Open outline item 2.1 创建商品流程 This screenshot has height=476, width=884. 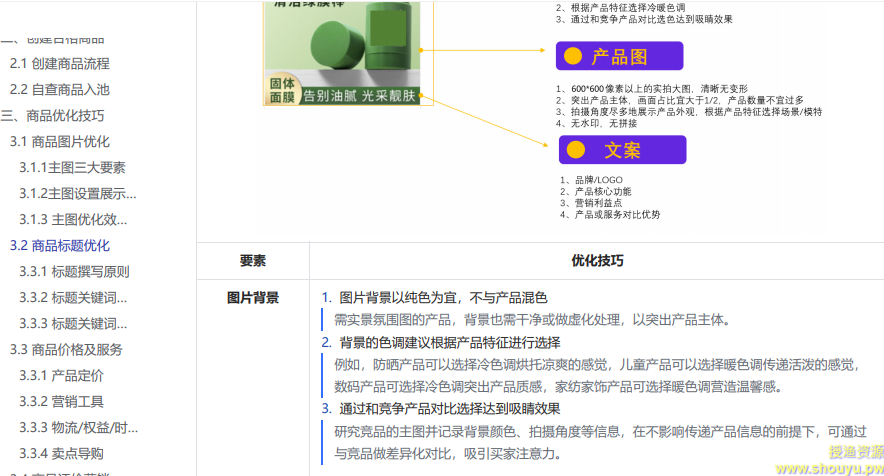pyautogui.click(x=60, y=64)
